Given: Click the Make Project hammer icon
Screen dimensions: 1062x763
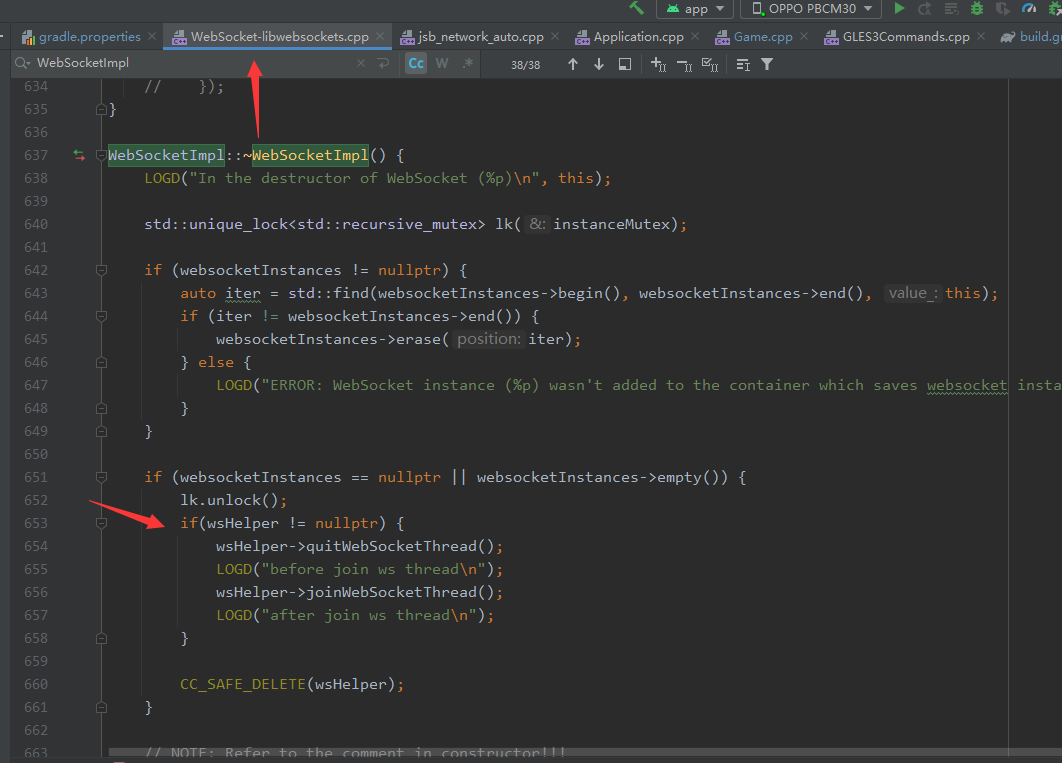Looking at the screenshot, I should click(x=636, y=8).
